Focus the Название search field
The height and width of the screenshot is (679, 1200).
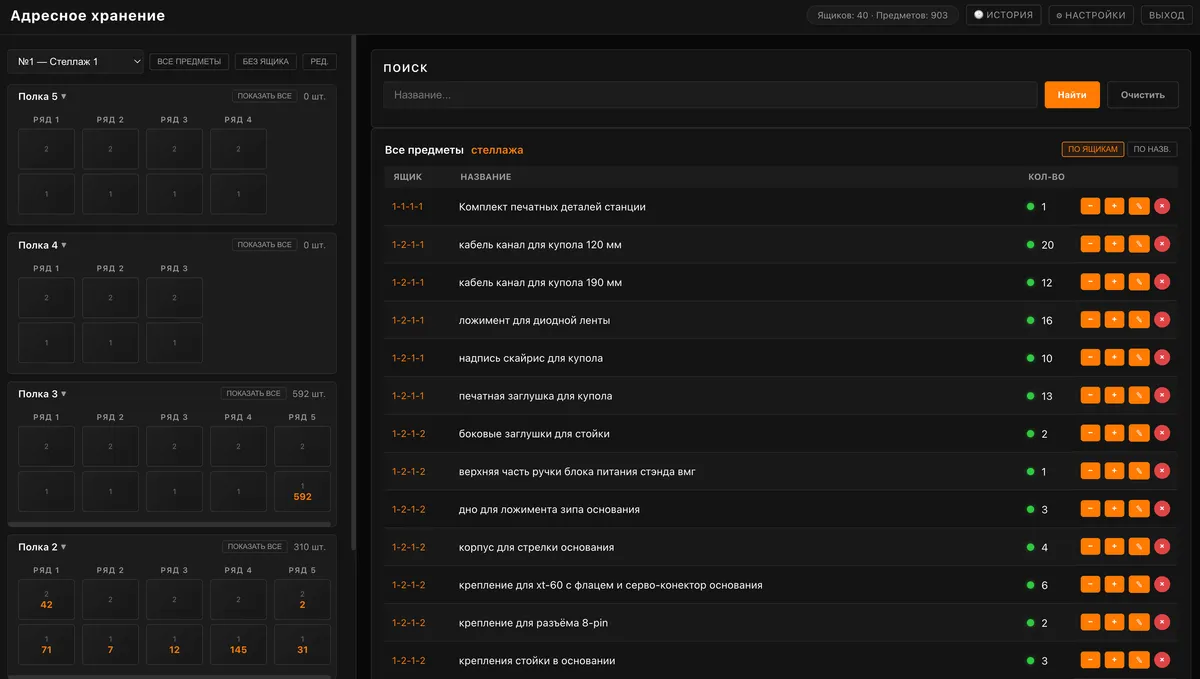click(x=710, y=95)
